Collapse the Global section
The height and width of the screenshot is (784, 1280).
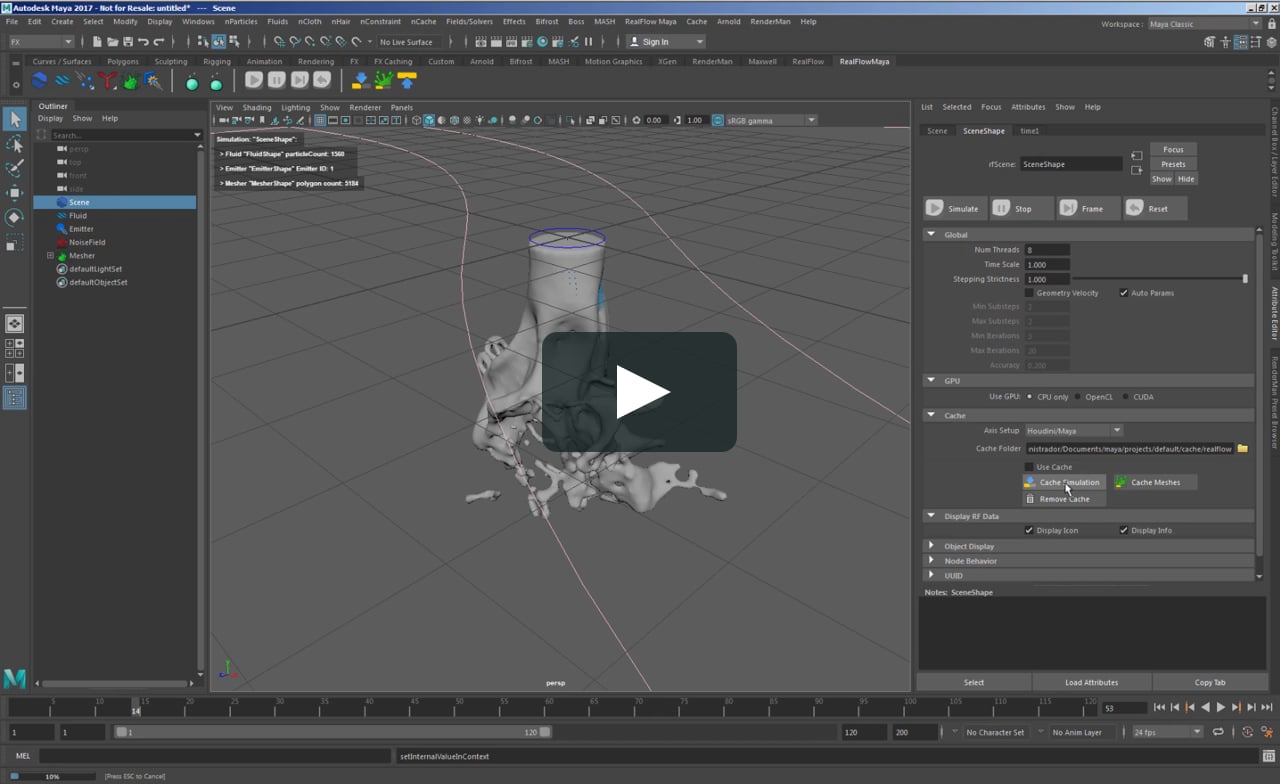[931, 235]
